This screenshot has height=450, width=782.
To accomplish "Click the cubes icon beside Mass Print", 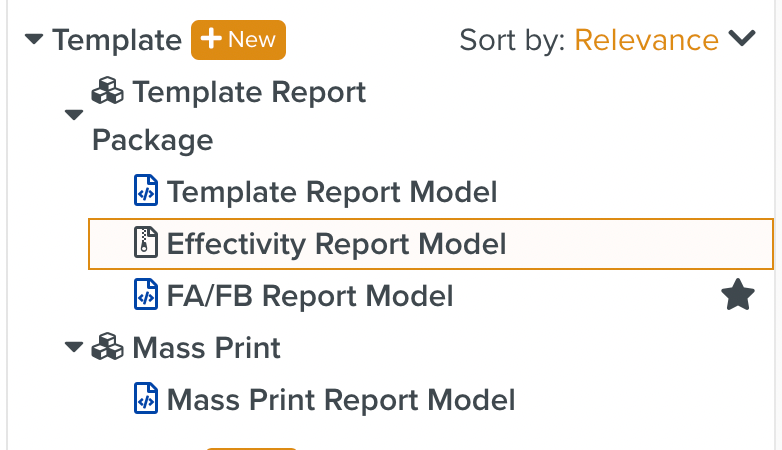I will pos(108,348).
